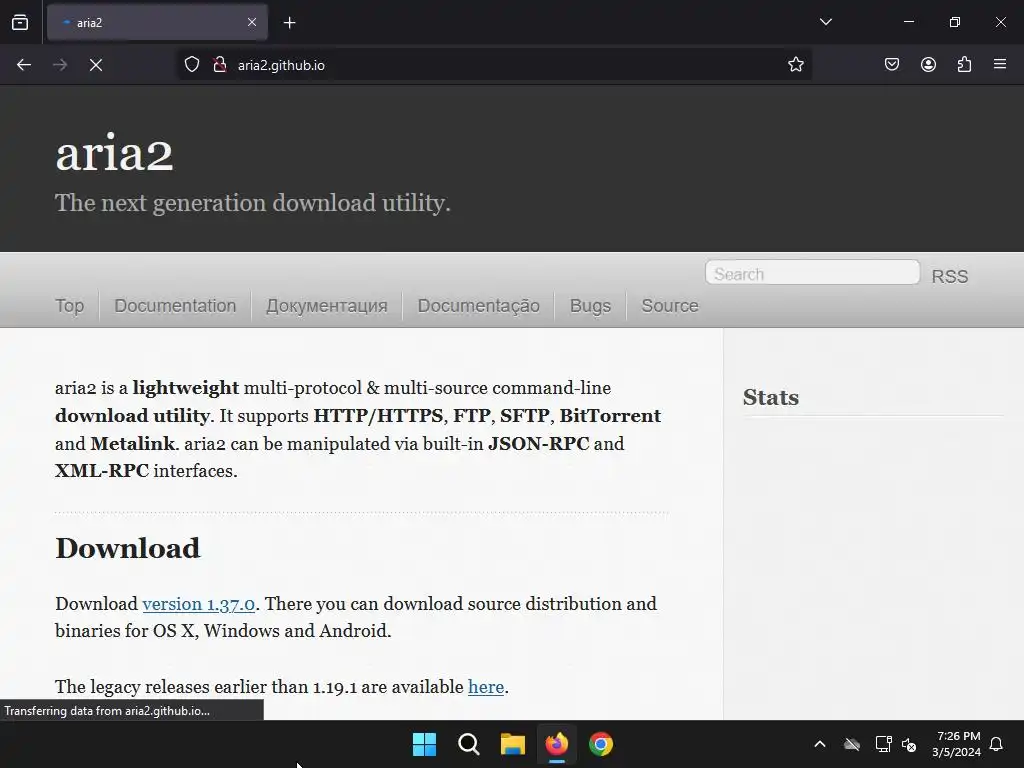This screenshot has height=768, width=1024.
Task: View site security lock information
Action: pyautogui.click(x=220, y=65)
